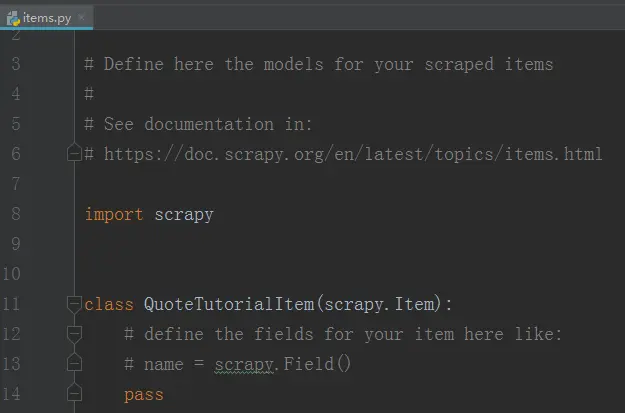Click line number 10 in gutter

coord(12,274)
